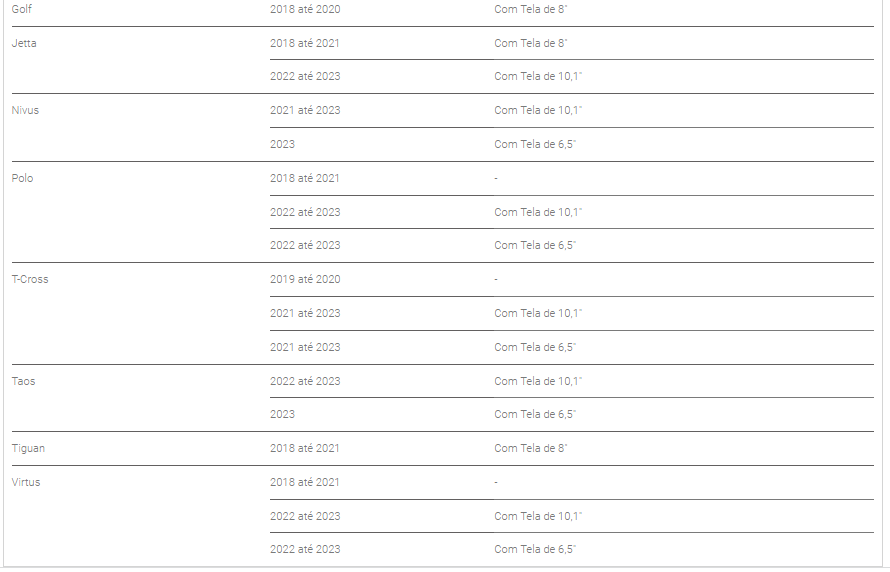Select the Taos model label
890x572 pixels.
point(23,381)
